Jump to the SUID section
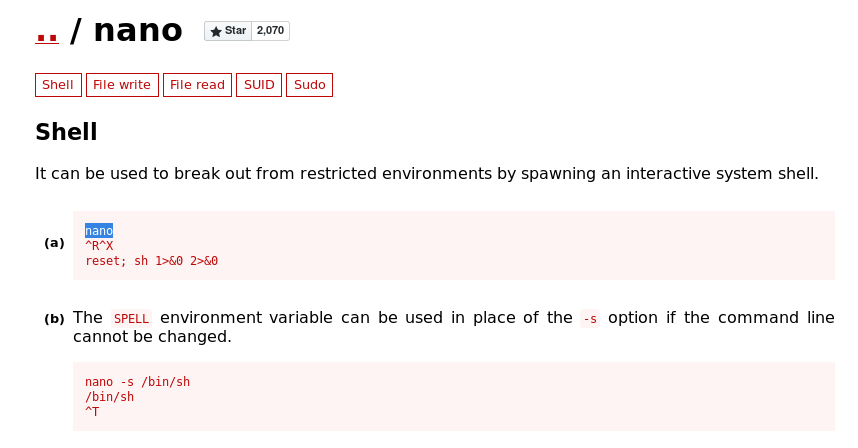The image size is (858, 448). [x=259, y=85]
